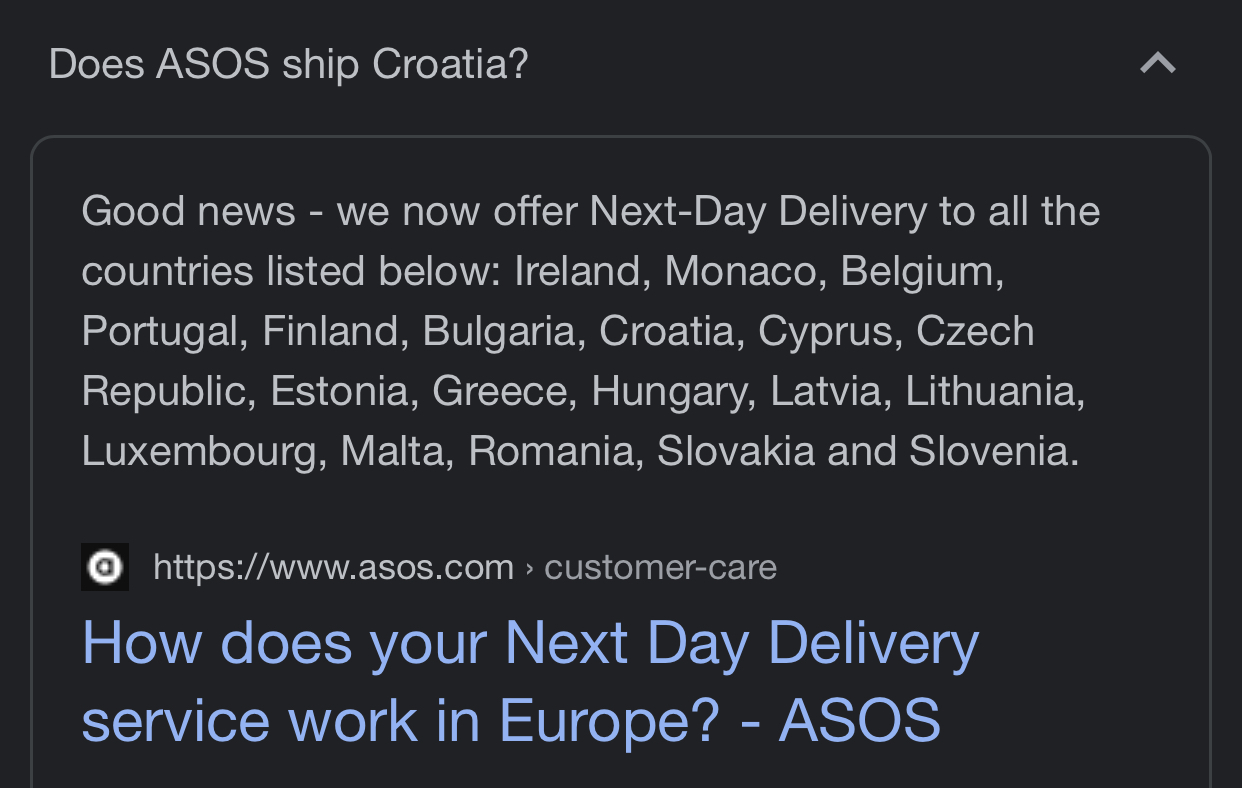
Task: Click the 'customer-care' breadcrumb
Action: [x=660, y=568]
